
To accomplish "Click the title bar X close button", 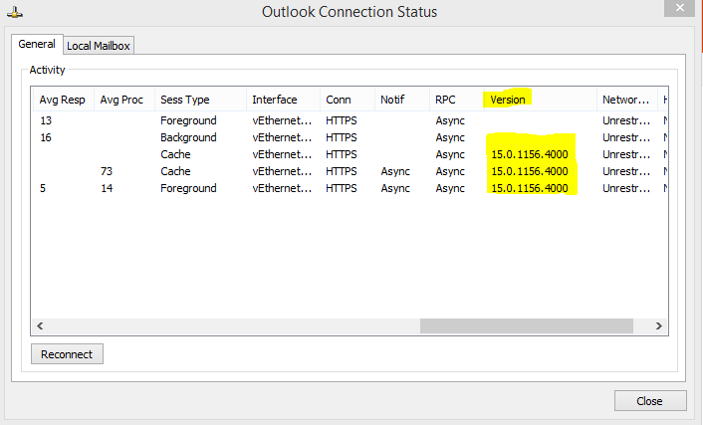I will click(680, 8).
